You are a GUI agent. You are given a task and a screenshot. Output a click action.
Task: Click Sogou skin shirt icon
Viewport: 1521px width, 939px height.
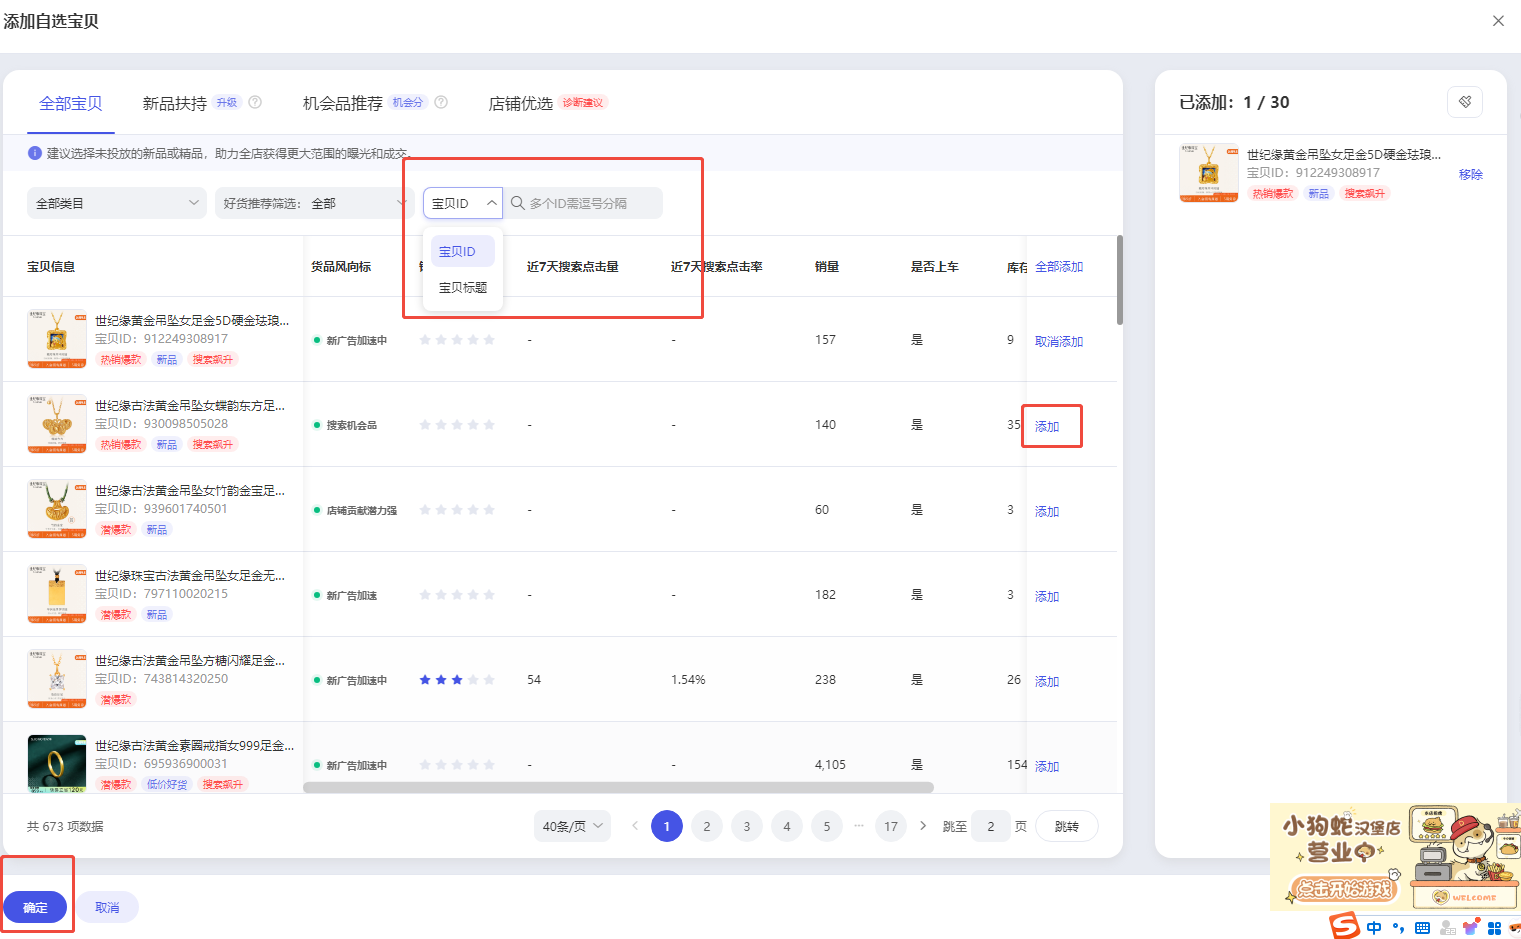click(x=1470, y=928)
